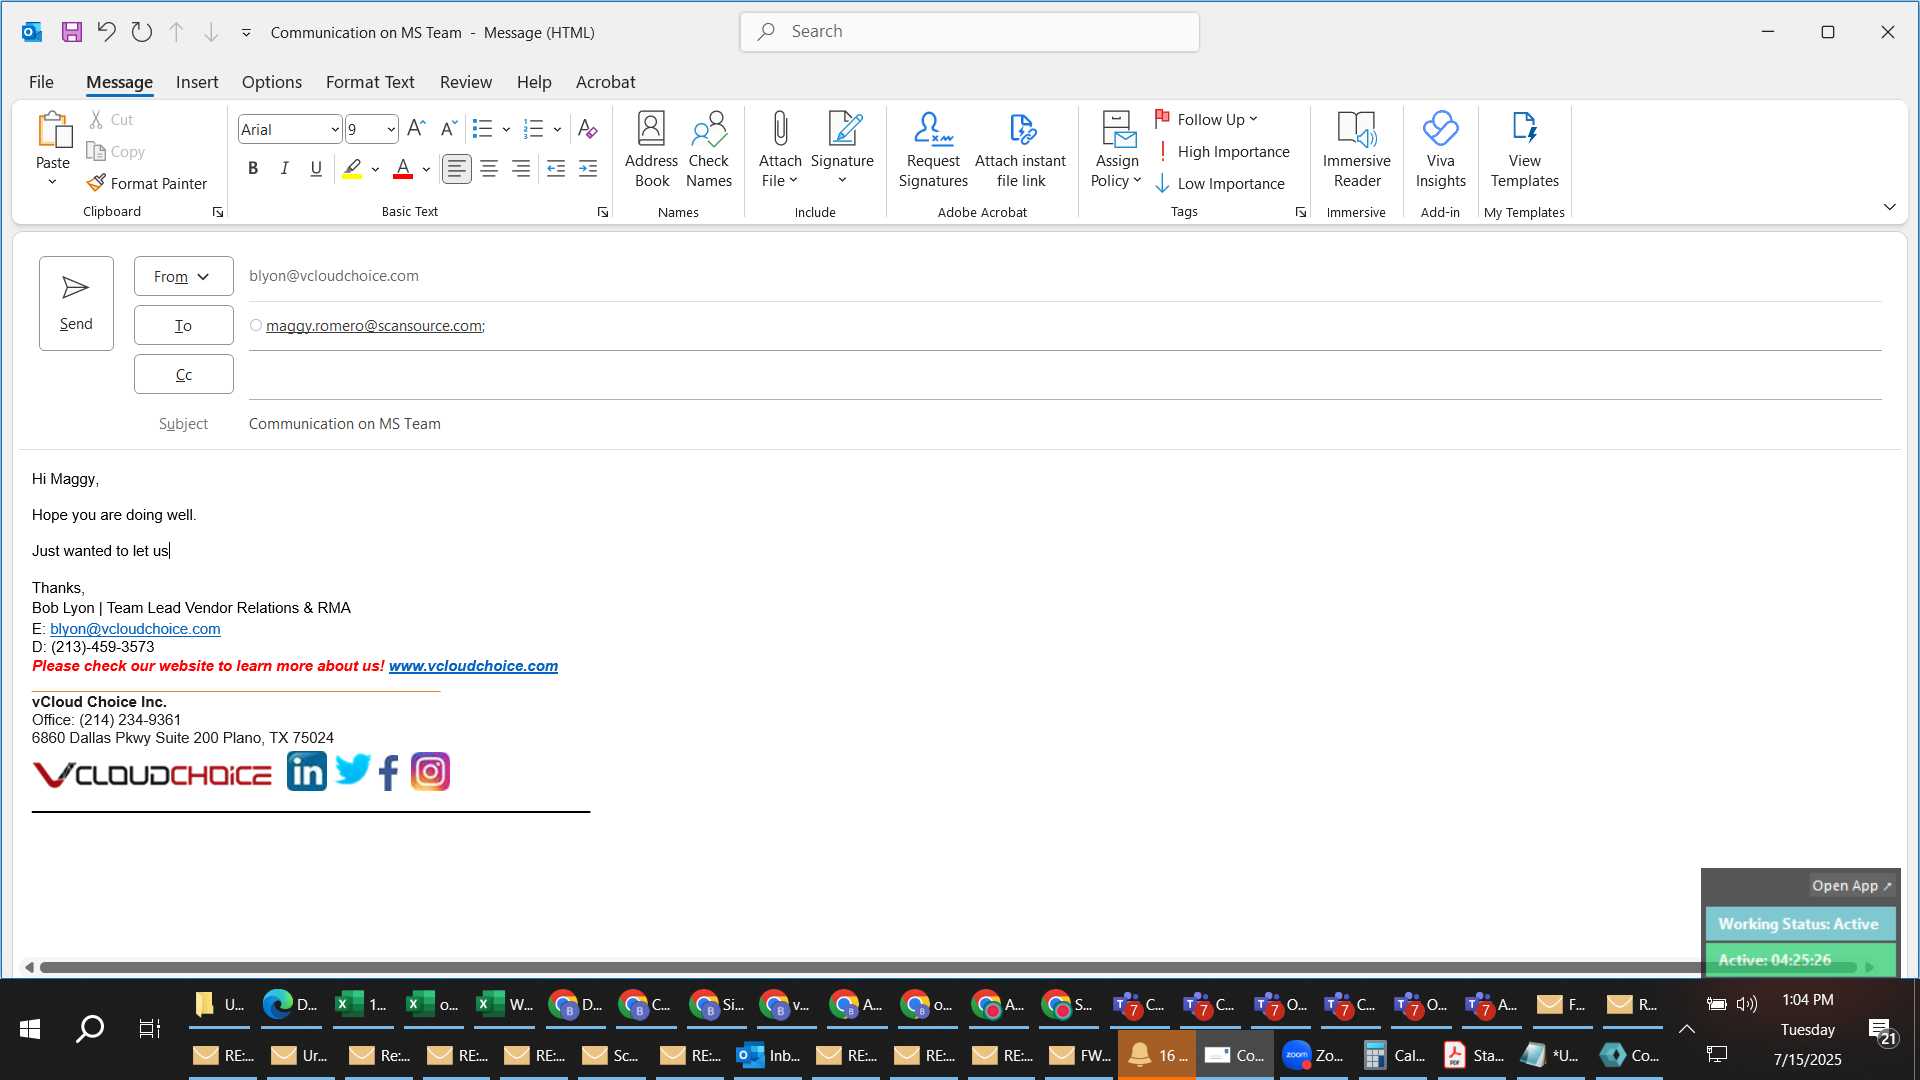Expand the font color dropdown arrow

coord(426,170)
